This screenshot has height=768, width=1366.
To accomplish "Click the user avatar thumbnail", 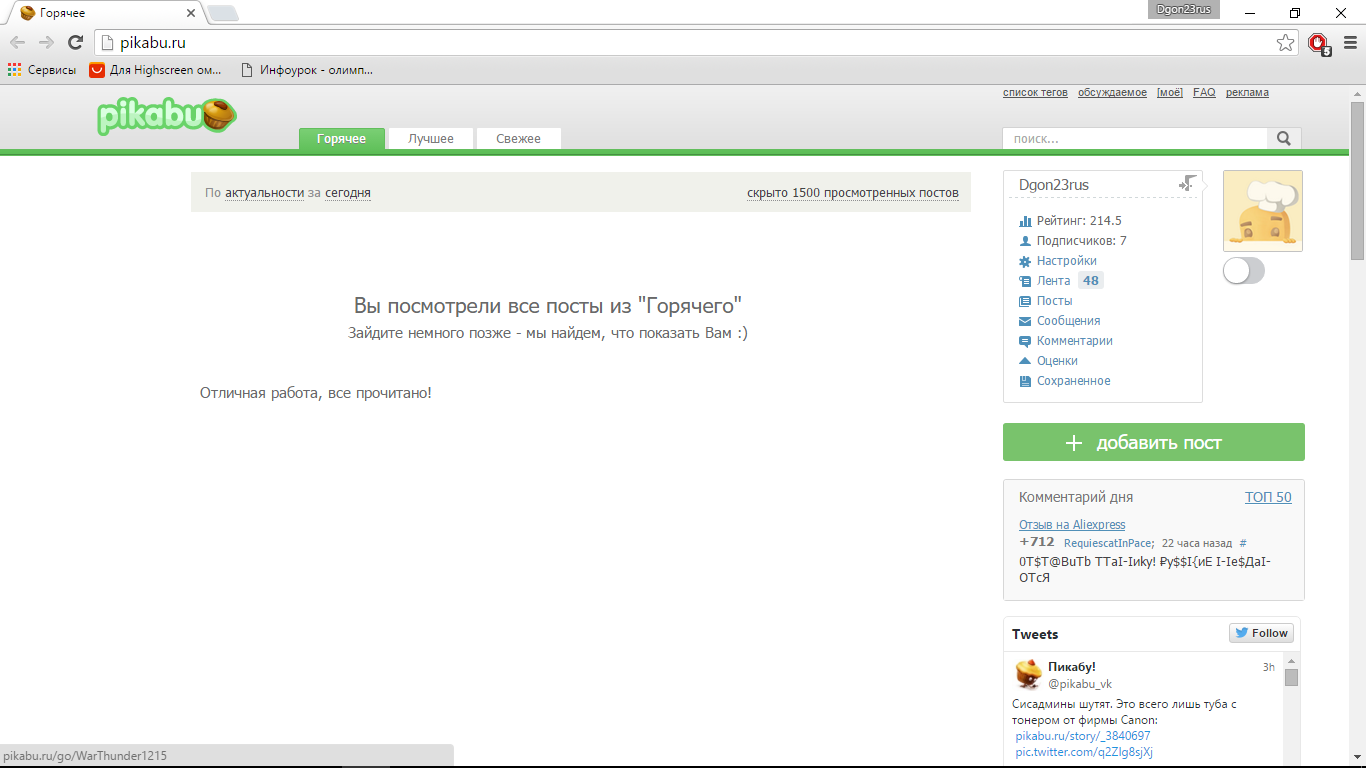I will [1262, 211].
